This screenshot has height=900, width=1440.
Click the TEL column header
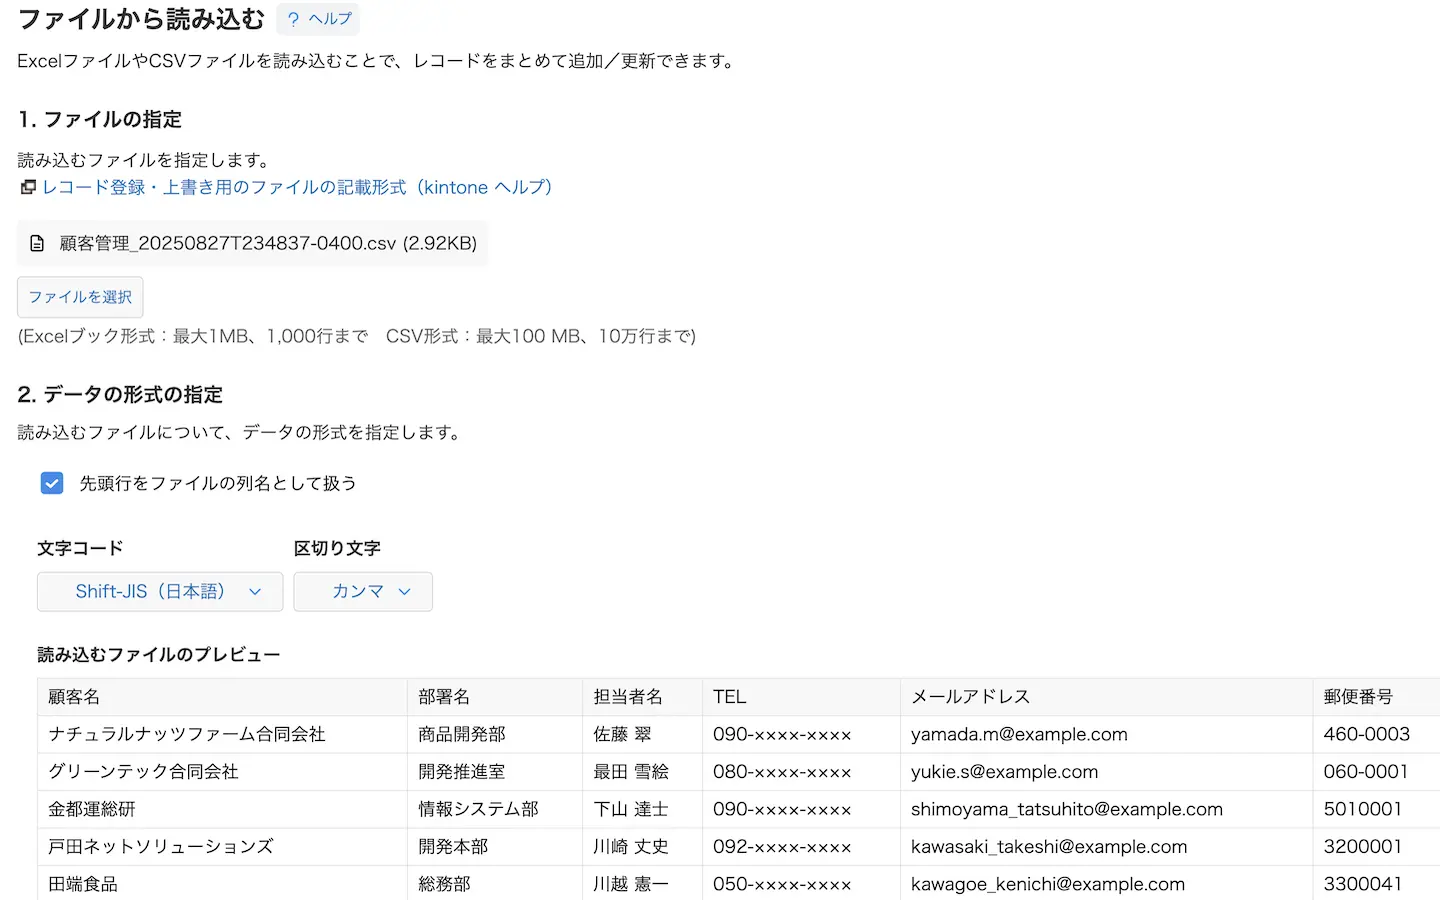[729, 697]
